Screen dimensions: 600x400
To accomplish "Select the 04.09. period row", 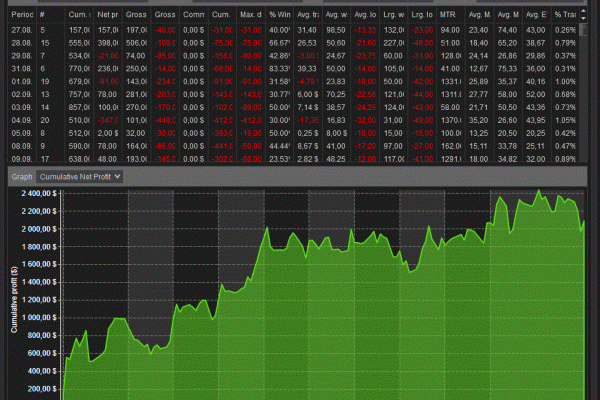I will pos(293,120).
